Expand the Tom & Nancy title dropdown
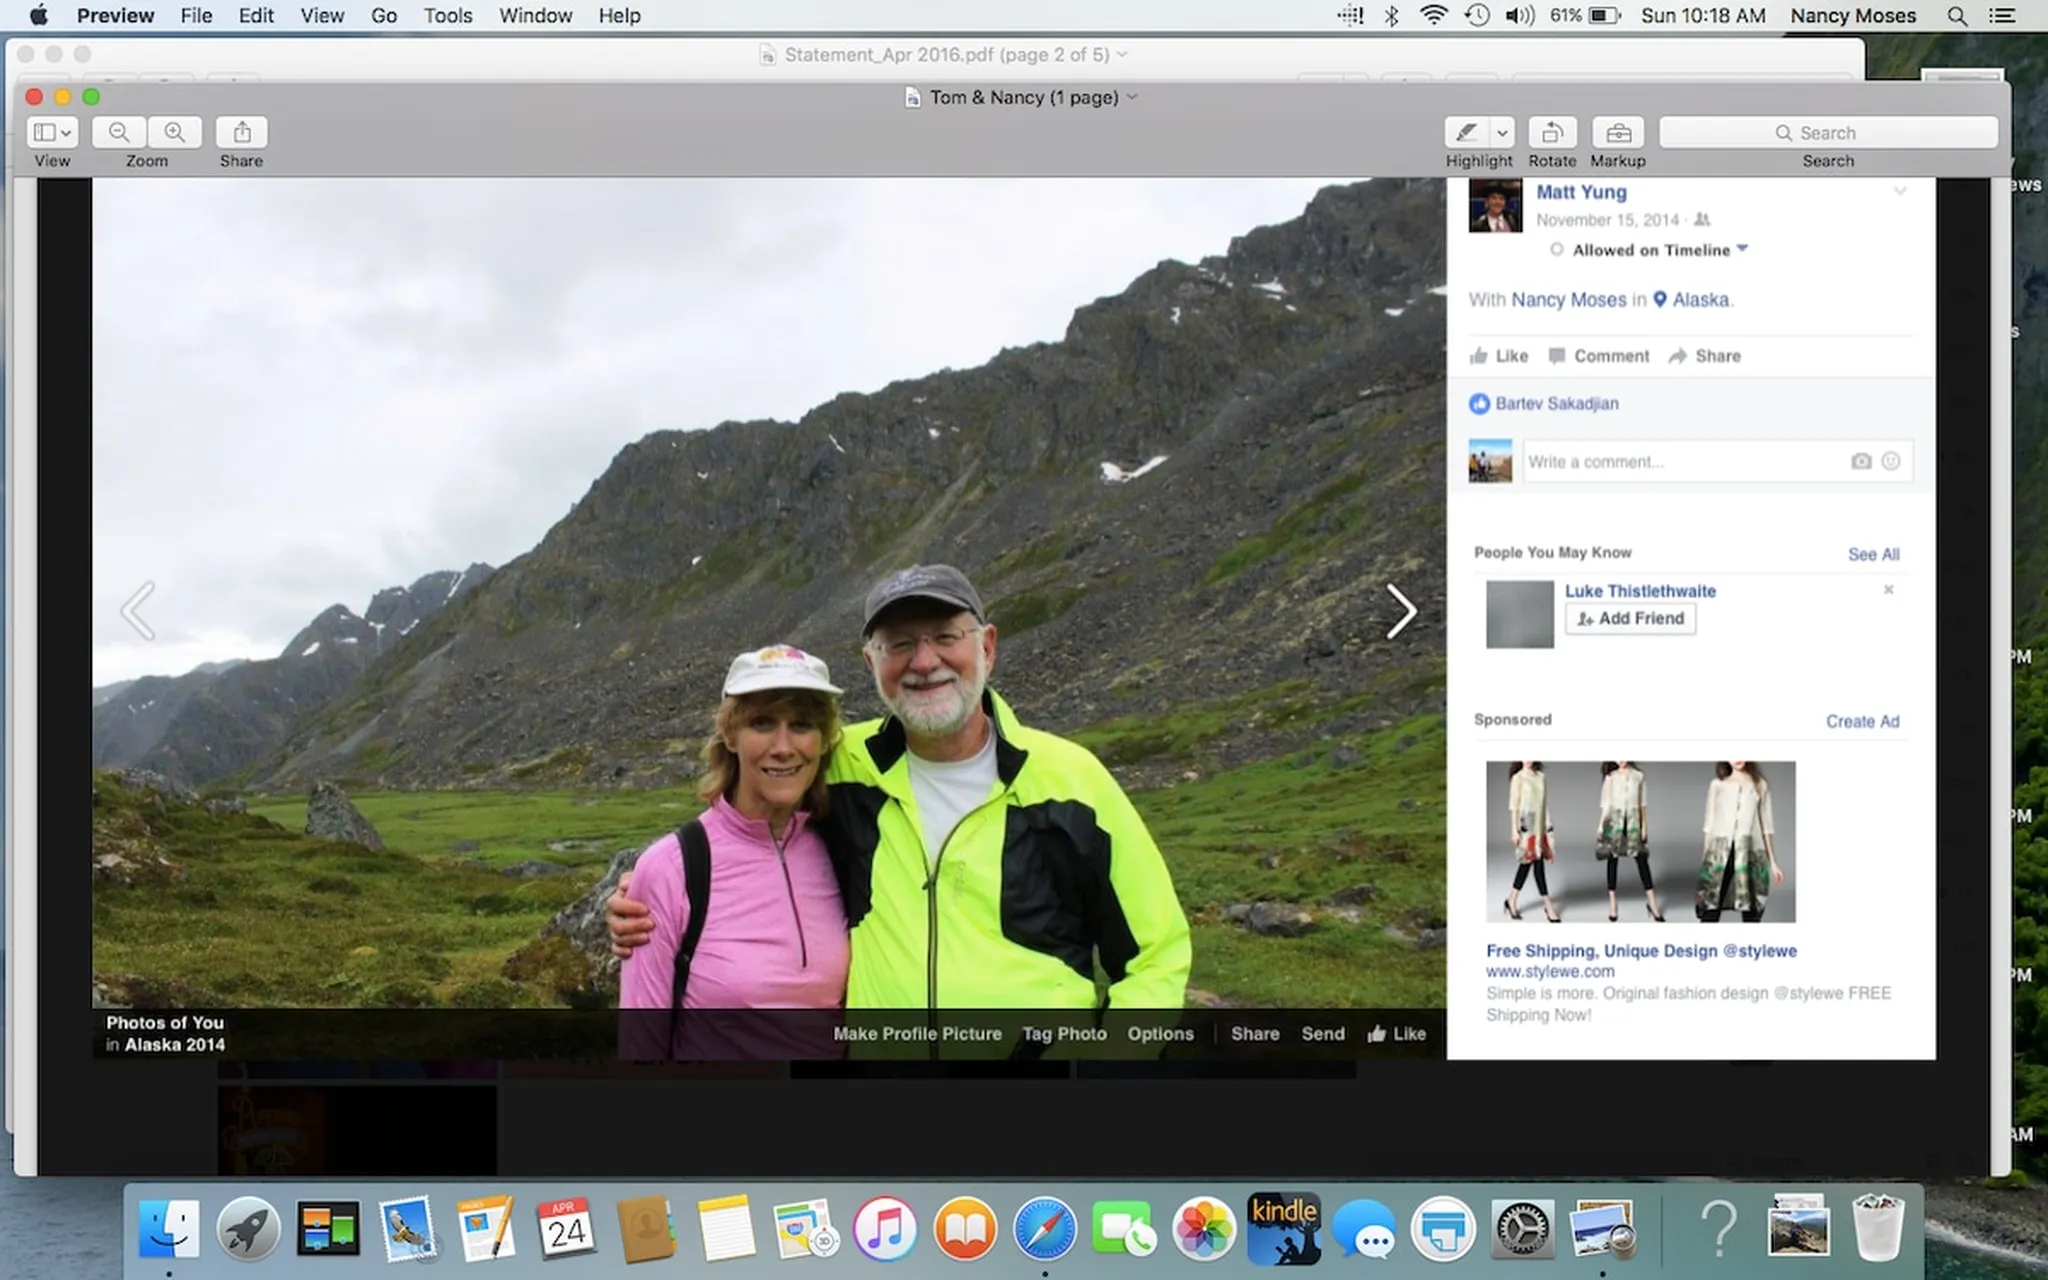Screen dimensions: 2048x1280 pyautogui.click(x=1133, y=97)
